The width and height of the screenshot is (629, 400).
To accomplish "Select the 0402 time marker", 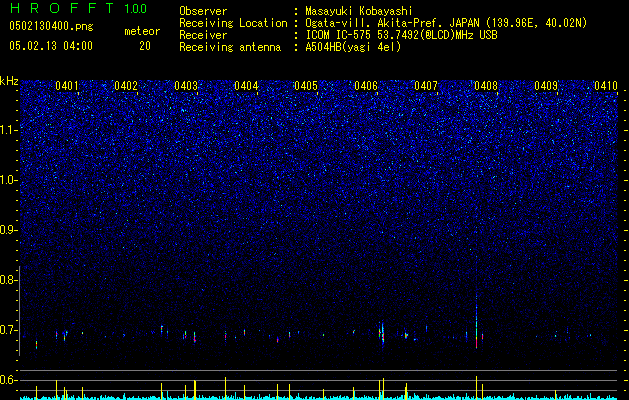I will 126,86.
